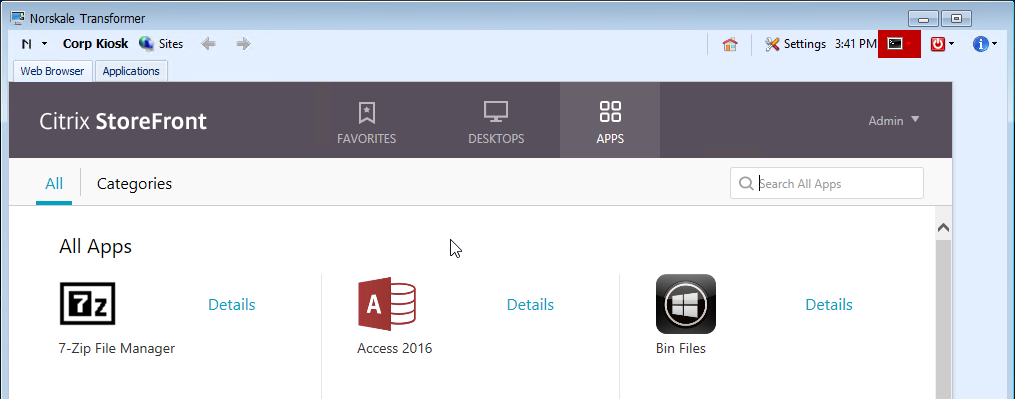1015x399 pixels.
Task: Click in the Search All Apps field
Action: [827, 183]
